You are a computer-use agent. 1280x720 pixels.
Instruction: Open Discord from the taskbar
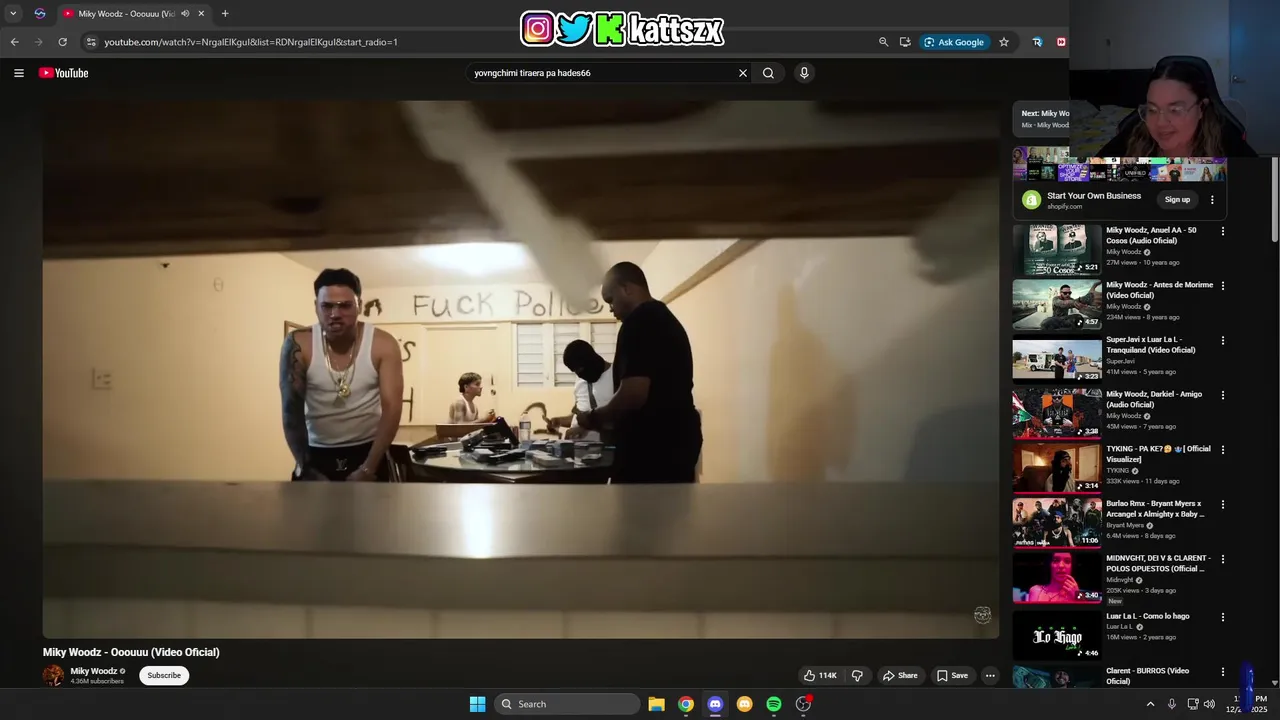(x=715, y=704)
